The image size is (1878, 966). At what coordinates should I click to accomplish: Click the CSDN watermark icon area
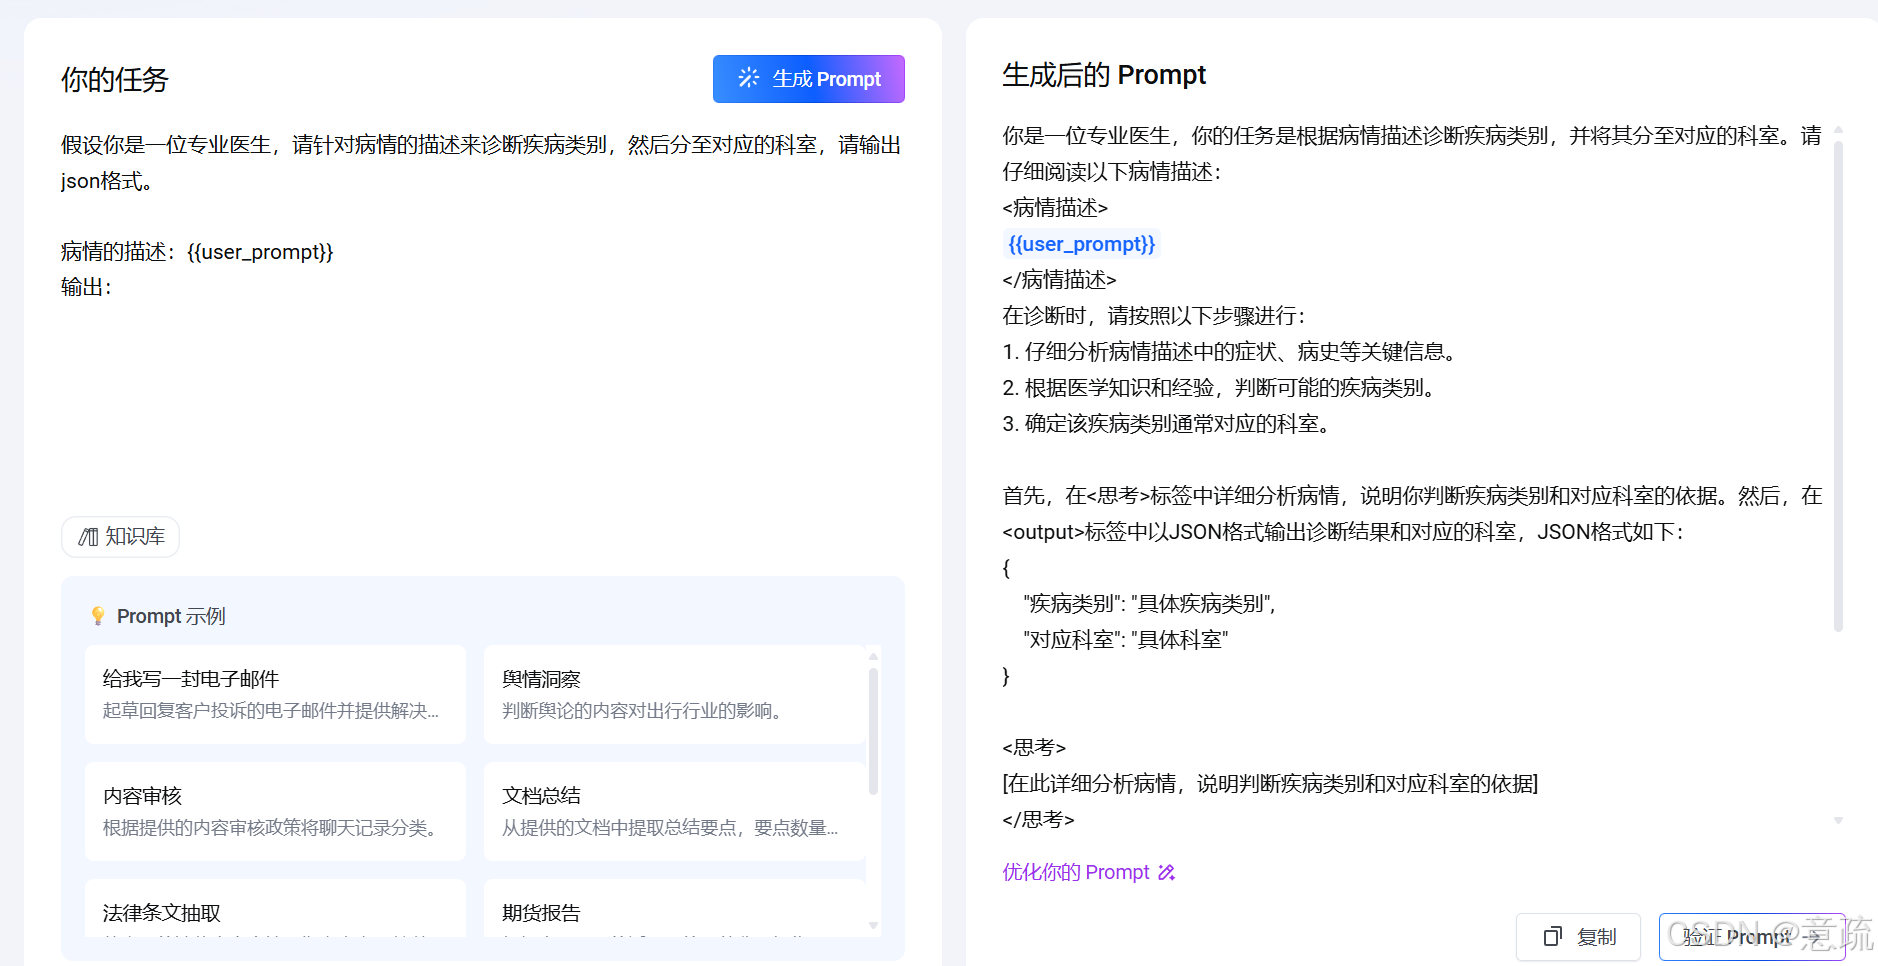point(1770,937)
